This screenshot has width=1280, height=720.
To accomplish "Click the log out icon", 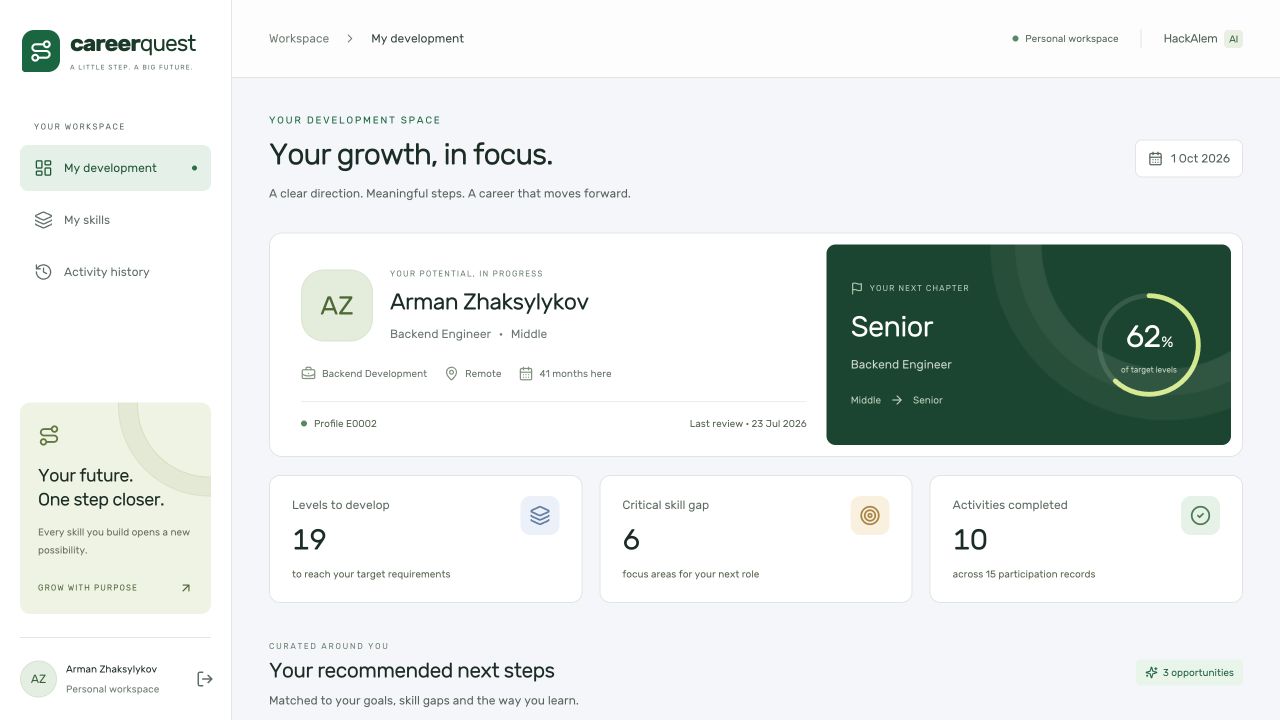I will coord(205,679).
